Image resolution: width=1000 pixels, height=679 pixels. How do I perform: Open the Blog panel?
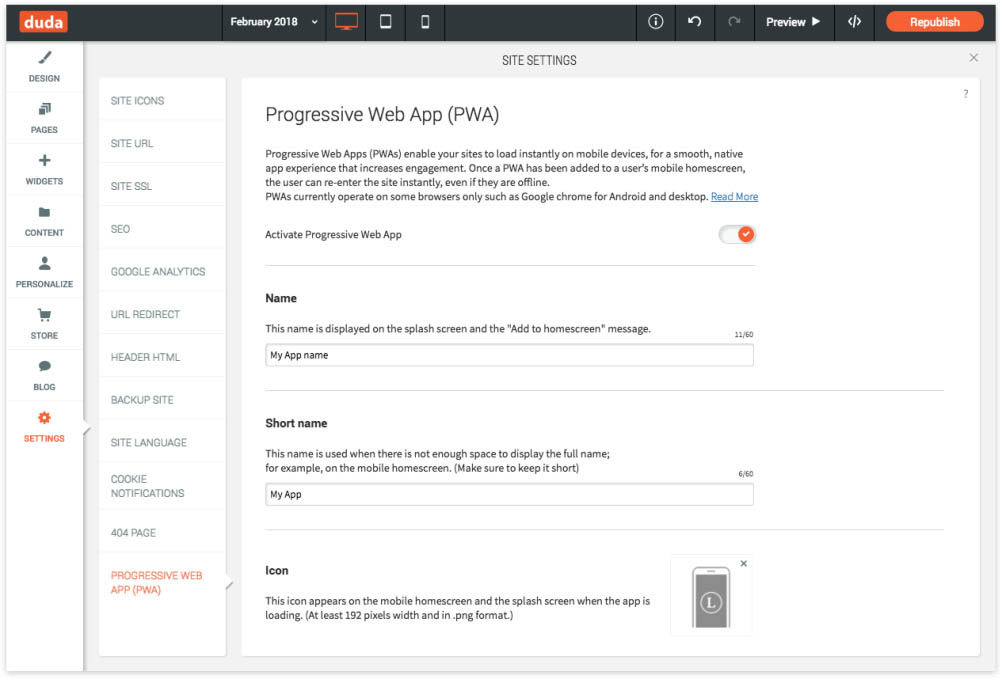44,376
